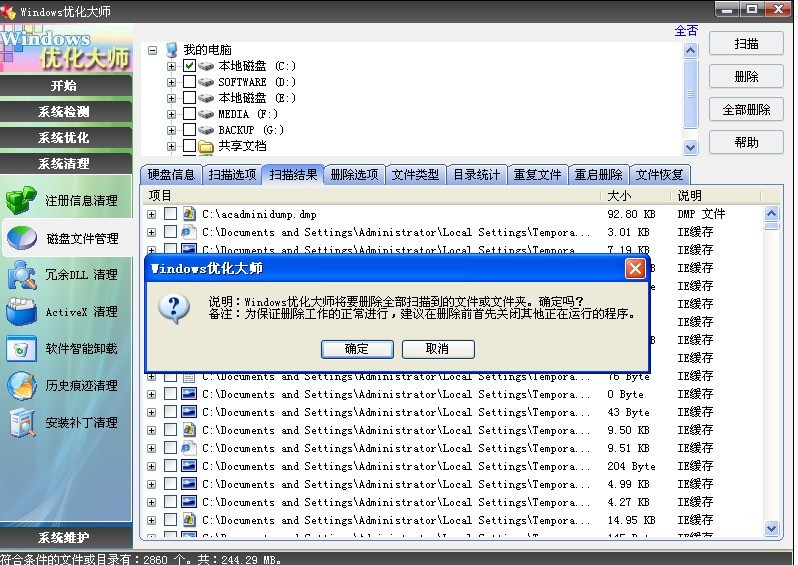Click drive tree scrollbar thumb
798x565 pixels.
pos(691,94)
